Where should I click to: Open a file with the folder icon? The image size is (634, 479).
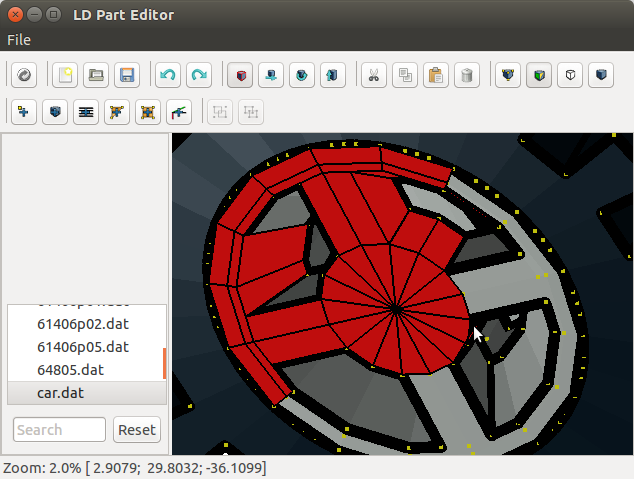(96, 75)
